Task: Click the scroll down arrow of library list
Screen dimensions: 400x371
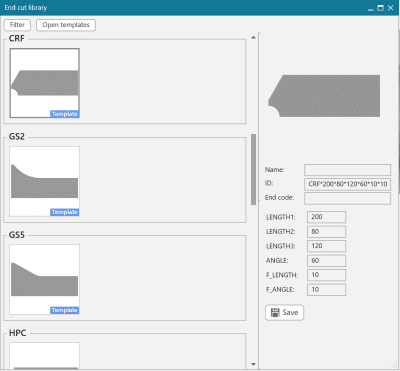Action: click(x=253, y=364)
